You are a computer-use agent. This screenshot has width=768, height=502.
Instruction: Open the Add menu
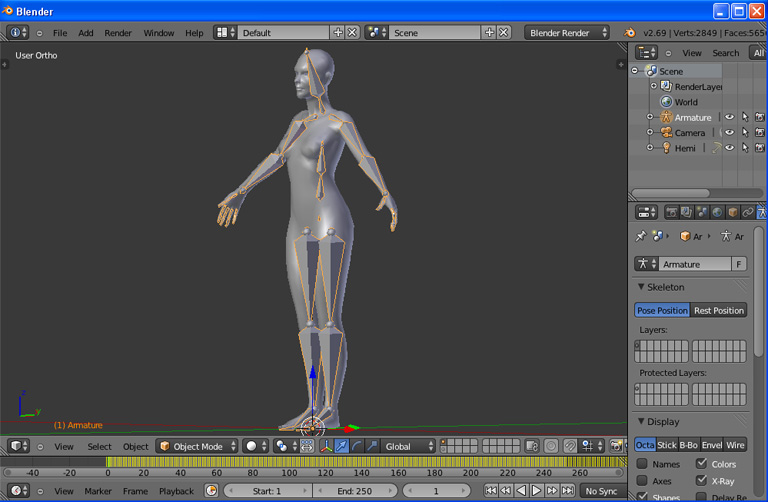point(86,33)
